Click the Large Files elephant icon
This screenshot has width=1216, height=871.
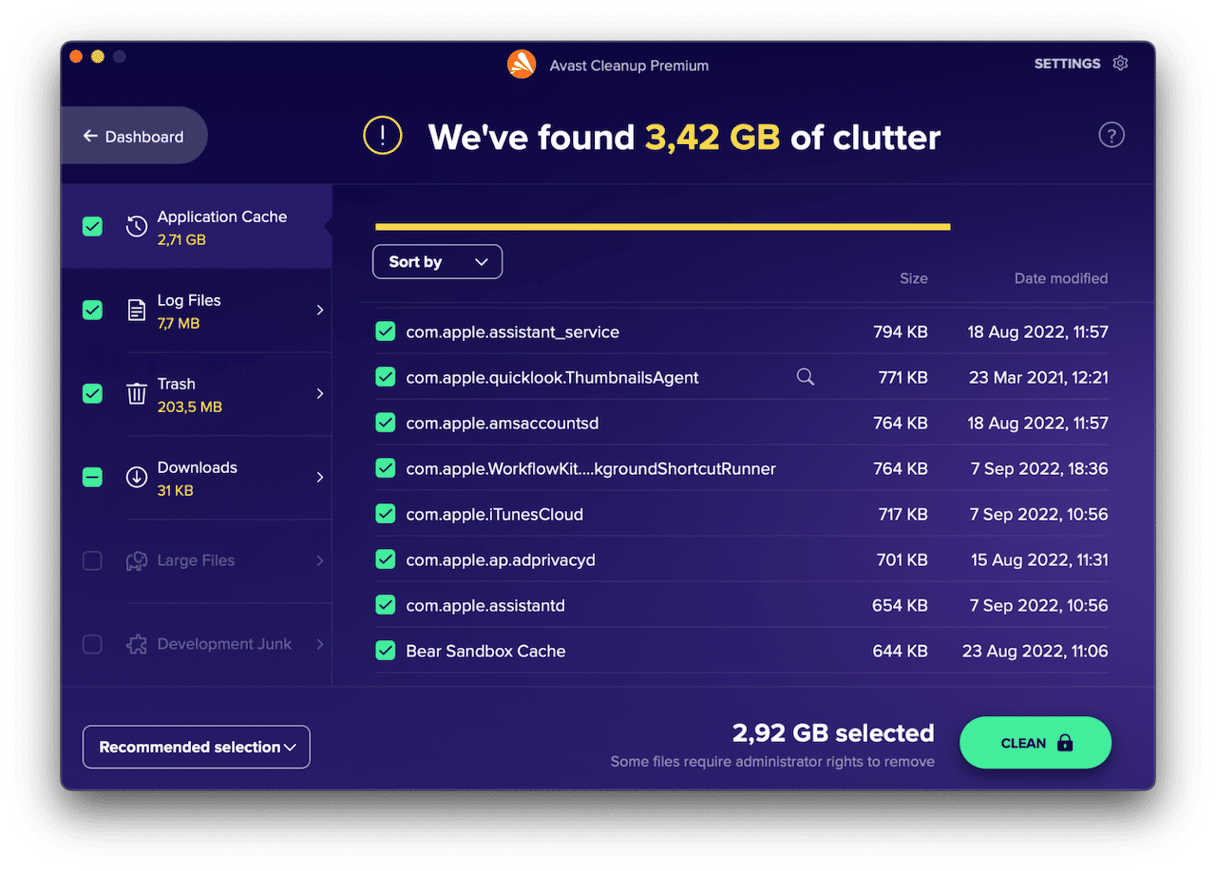pos(136,561)
